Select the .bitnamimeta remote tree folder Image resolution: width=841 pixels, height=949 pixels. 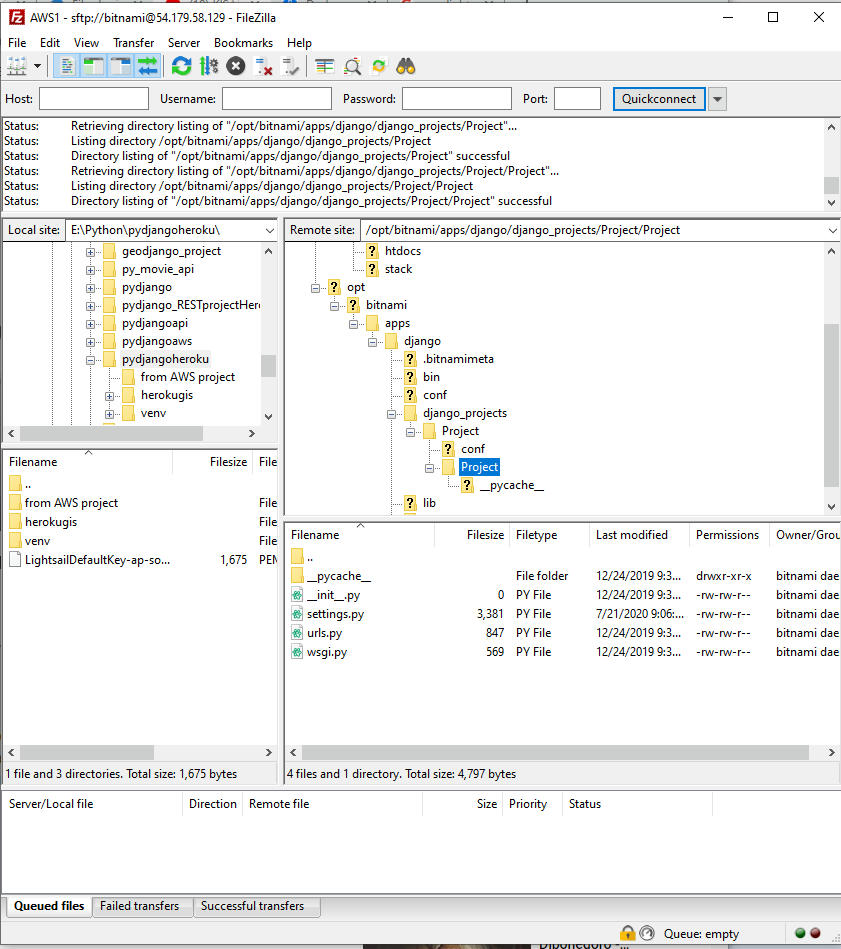(459, 359)
